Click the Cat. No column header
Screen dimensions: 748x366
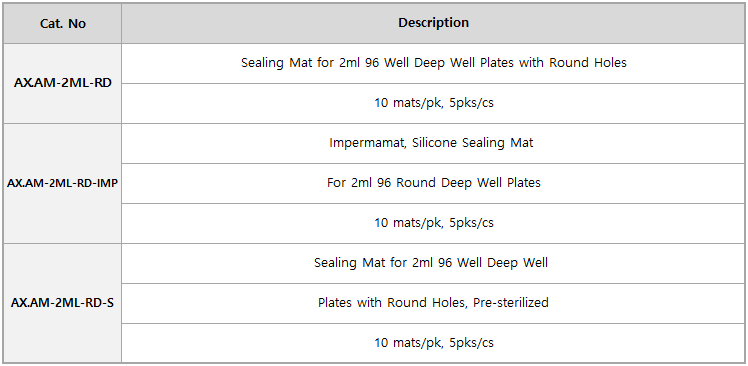tap(63, 23)
